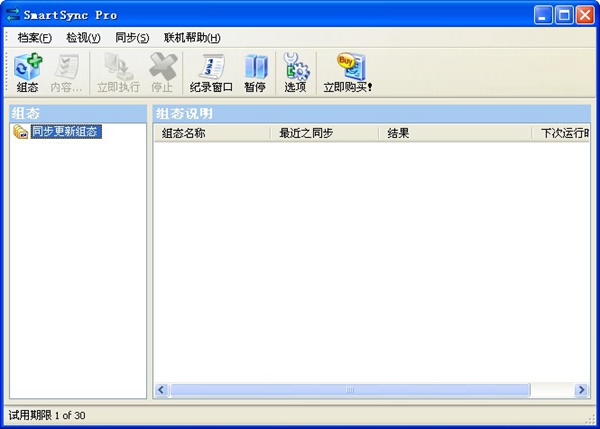Click the 停止 stop icon
This screenshot has width=600, height=429.
click(x=163, y=67)
